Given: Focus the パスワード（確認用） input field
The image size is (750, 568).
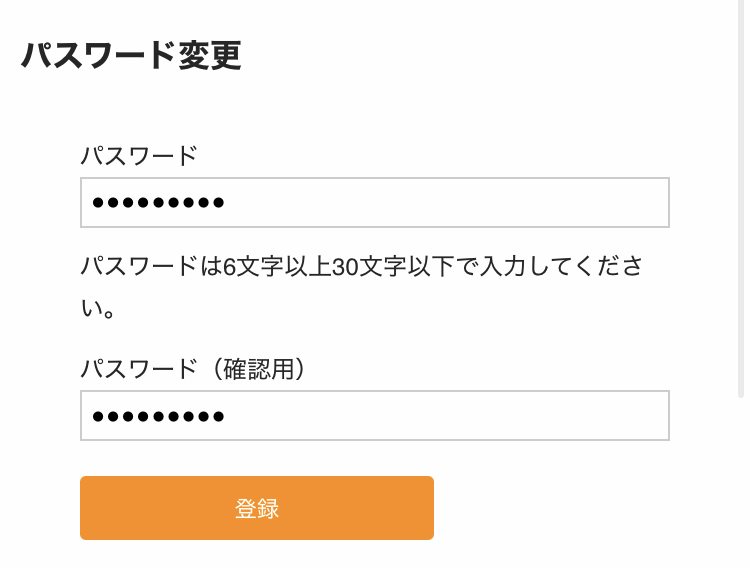Looking at the screenshot, I should pos(374,416).
